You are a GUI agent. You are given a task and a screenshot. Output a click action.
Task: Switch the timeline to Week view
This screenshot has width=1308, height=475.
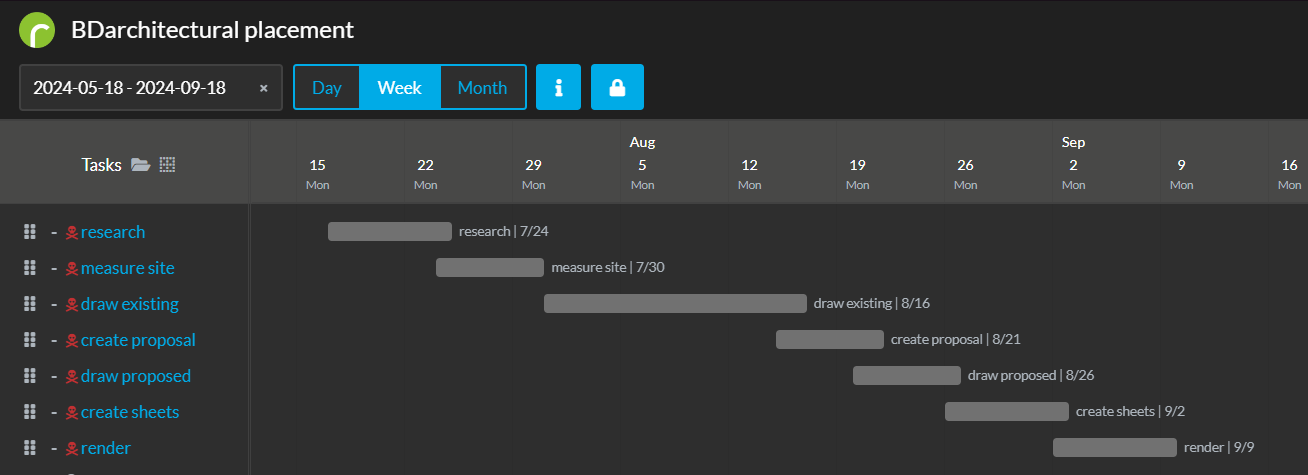coord(400,87)
